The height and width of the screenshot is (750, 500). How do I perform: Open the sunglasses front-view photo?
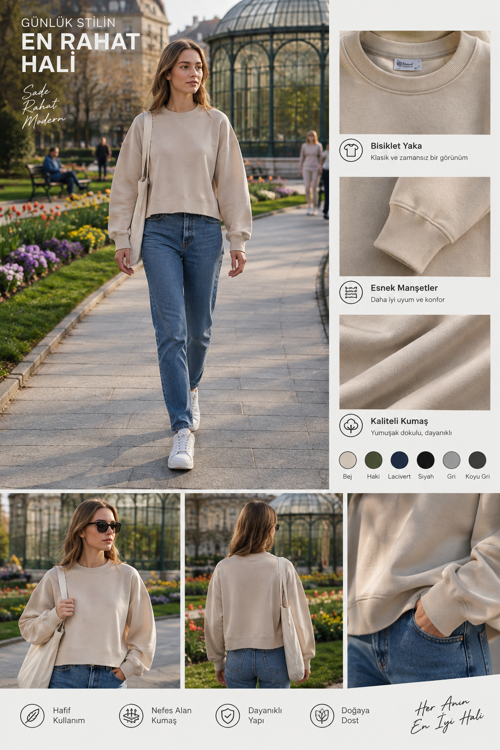pos(90,591)
